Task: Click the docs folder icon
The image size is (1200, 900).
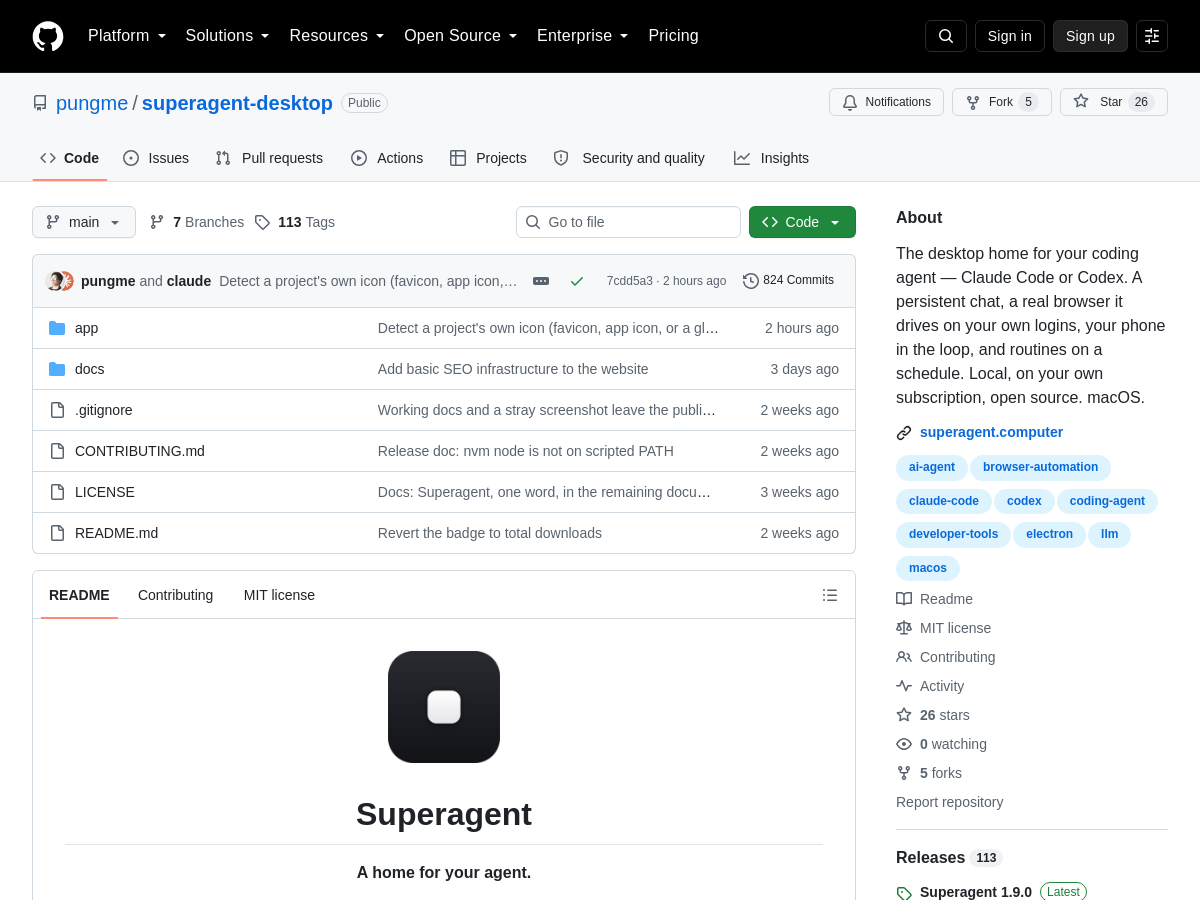Action: (57, 369)
